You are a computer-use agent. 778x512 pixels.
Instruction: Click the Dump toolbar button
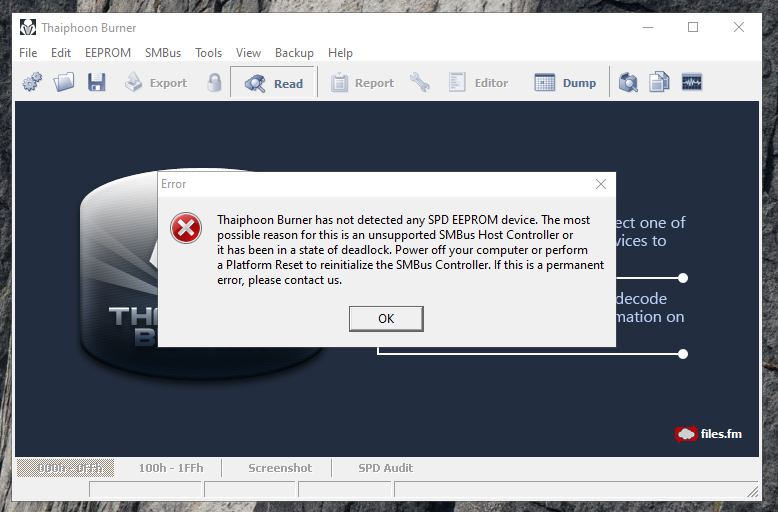tap(565, 83)
